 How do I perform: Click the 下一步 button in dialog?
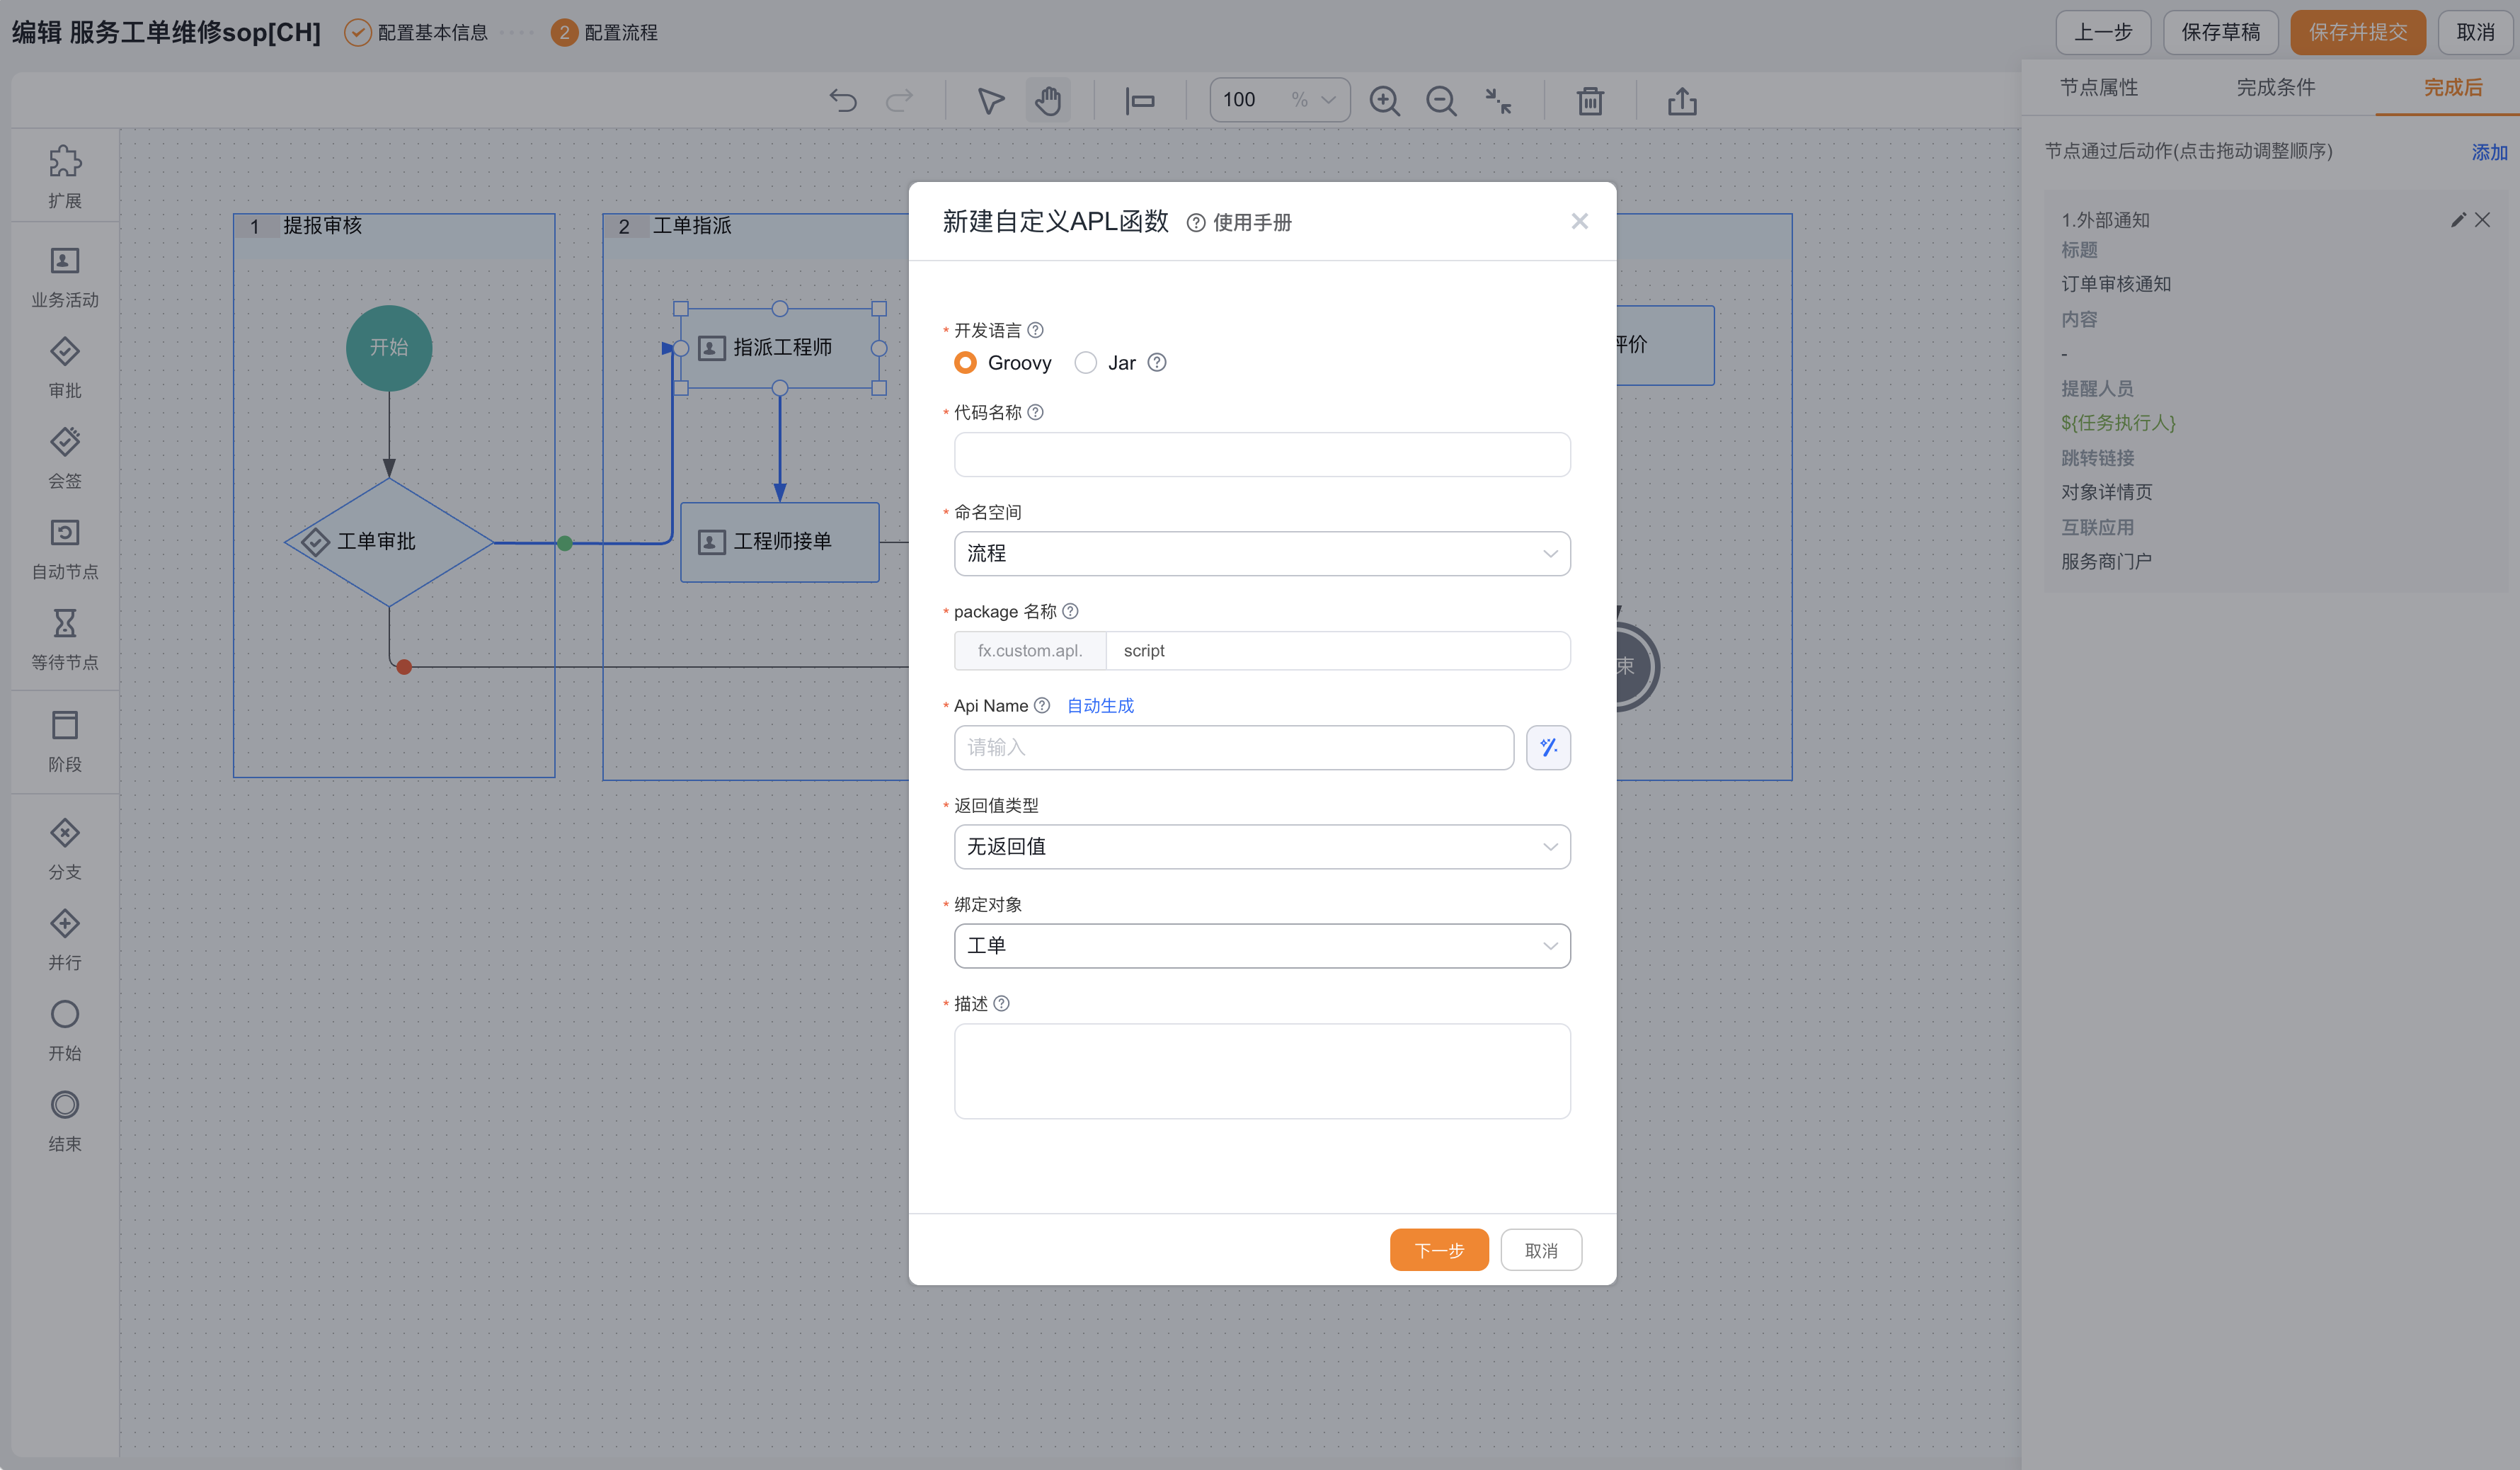[1439, 1250]
